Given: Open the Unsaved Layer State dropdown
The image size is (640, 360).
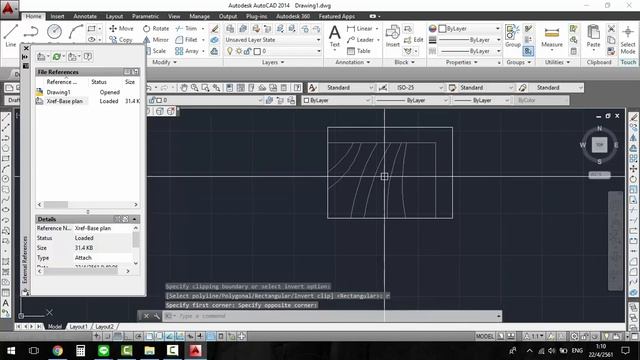Looking at the screenshot, I should click(273, 40).
